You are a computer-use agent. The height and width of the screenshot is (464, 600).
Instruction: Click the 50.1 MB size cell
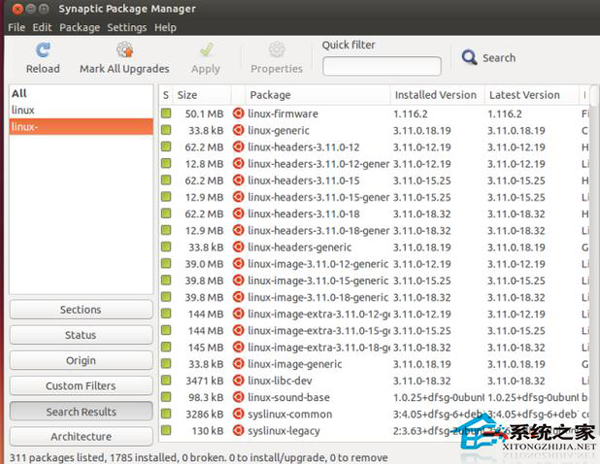[x=204, y=114]
